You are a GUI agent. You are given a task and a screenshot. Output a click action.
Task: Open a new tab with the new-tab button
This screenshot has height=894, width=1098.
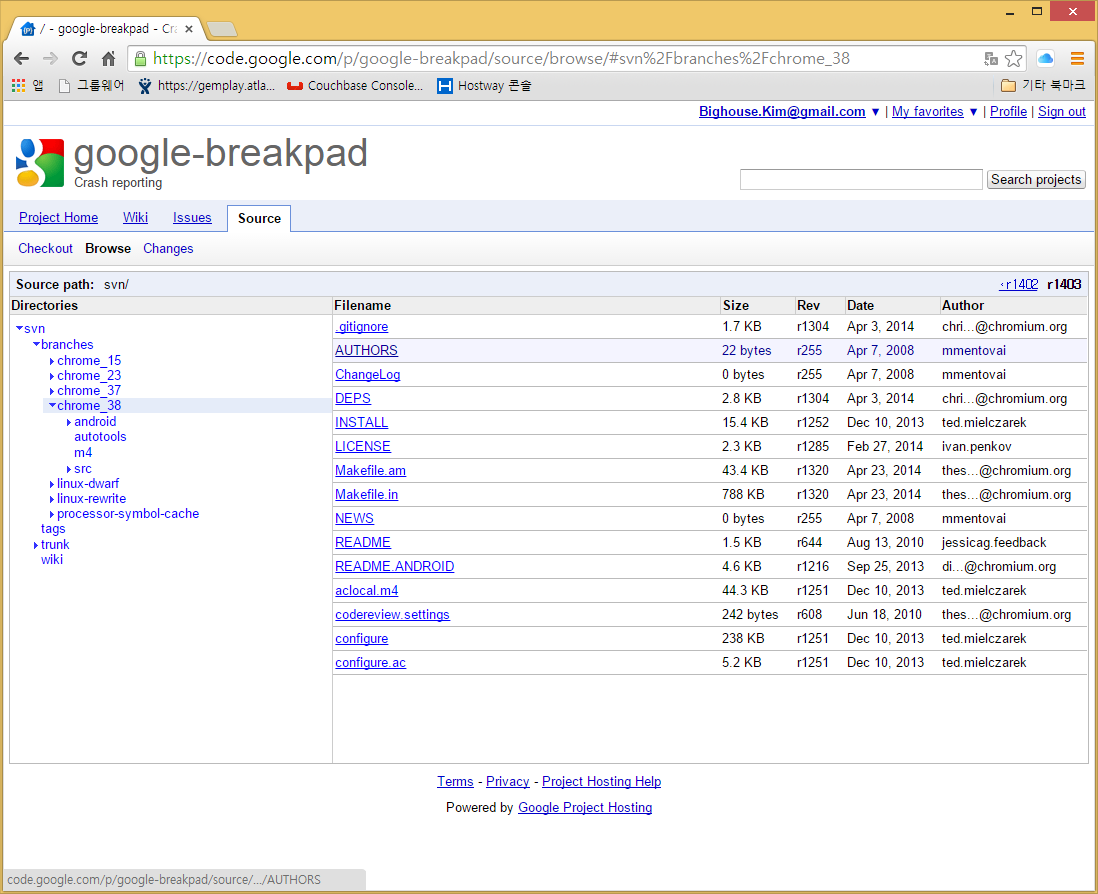pyautogui.click(x=222, y=29)
